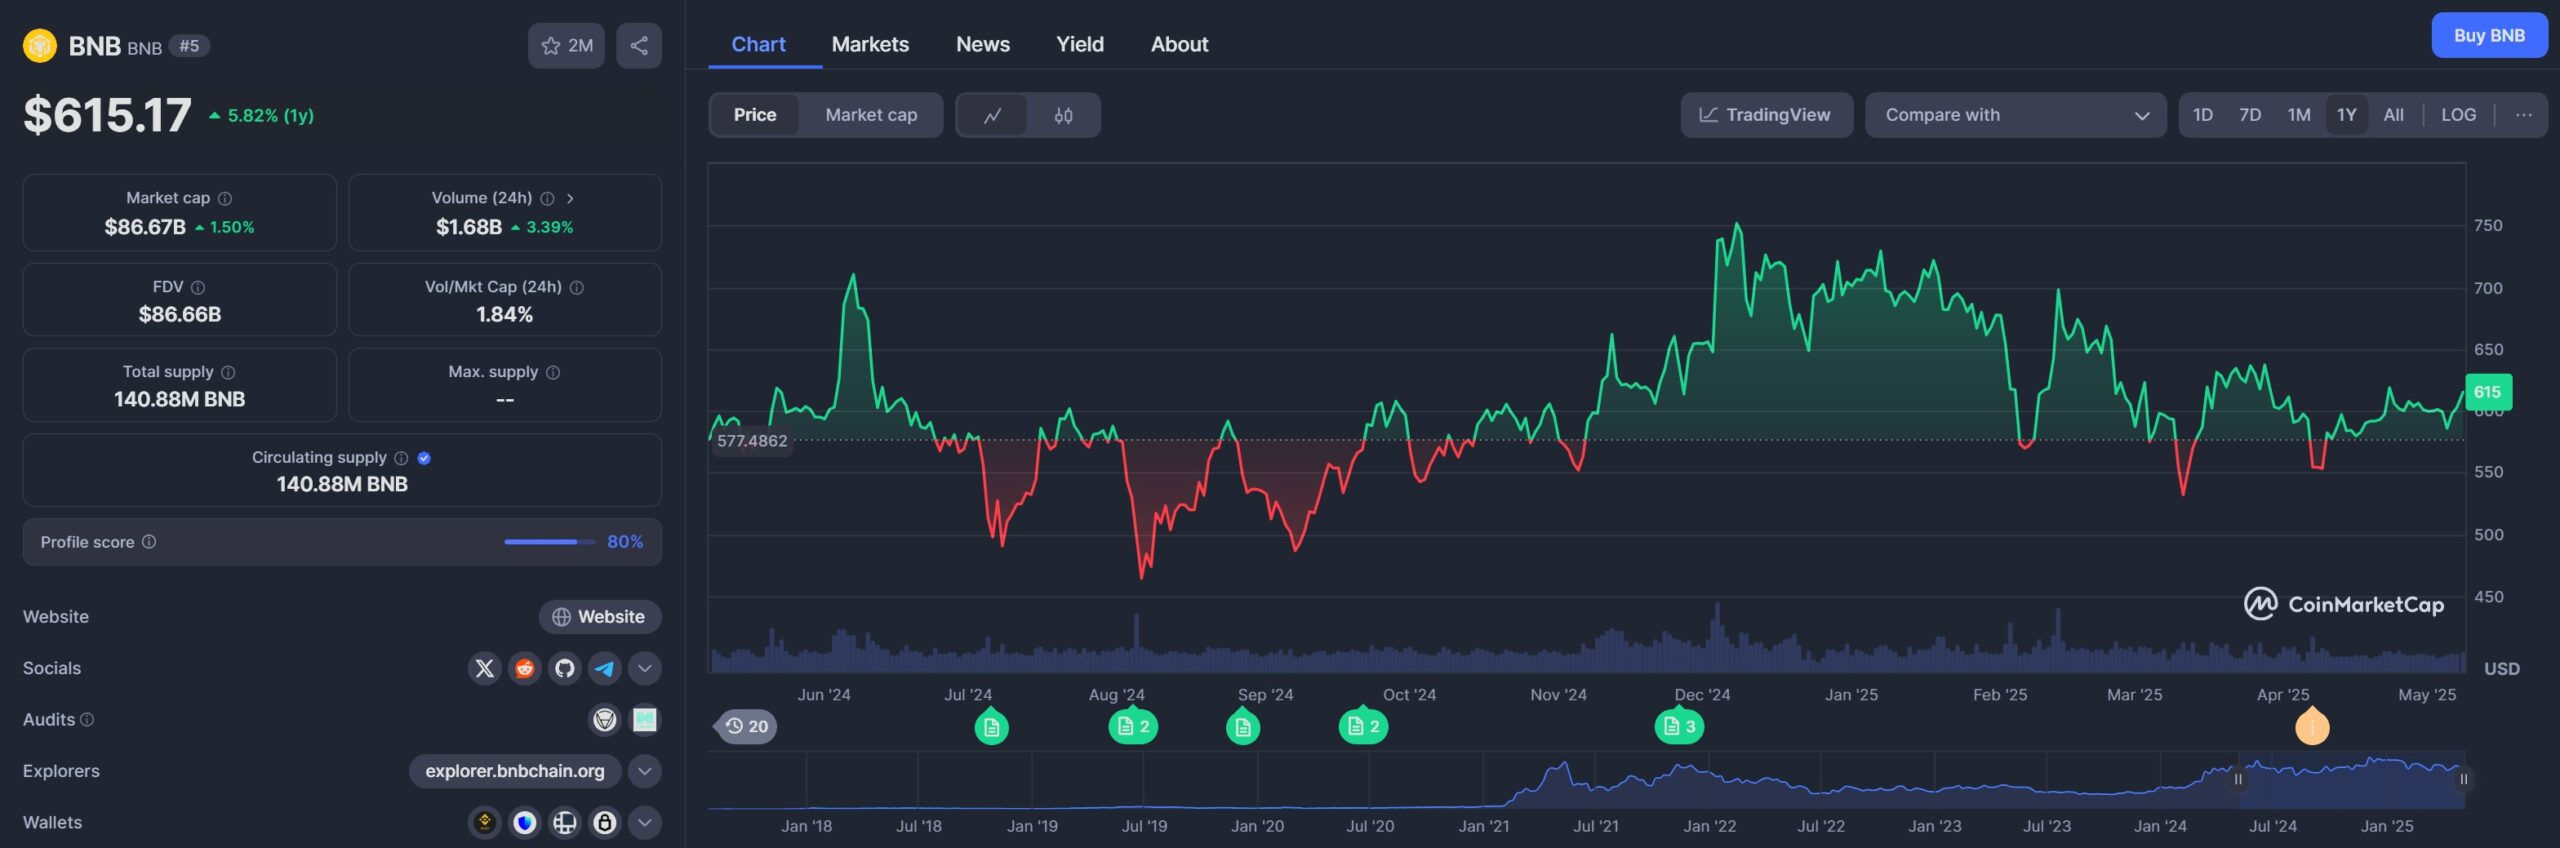Expand more wallets chevron
Image resolution: width=2560 pixels, height=848 pixels.
coord(645,823)
